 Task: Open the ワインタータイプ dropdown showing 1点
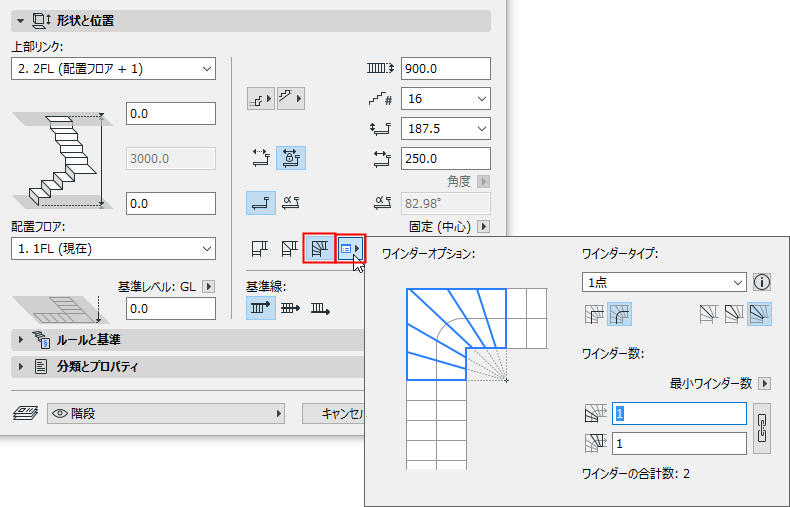664,282
